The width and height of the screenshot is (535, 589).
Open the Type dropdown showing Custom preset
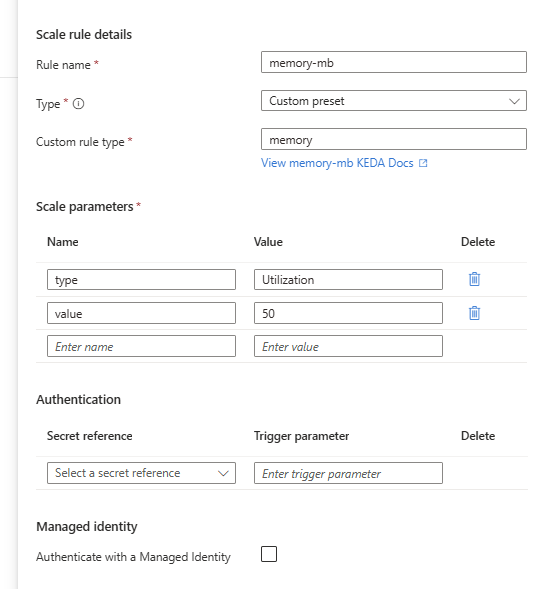coord(394,101)
